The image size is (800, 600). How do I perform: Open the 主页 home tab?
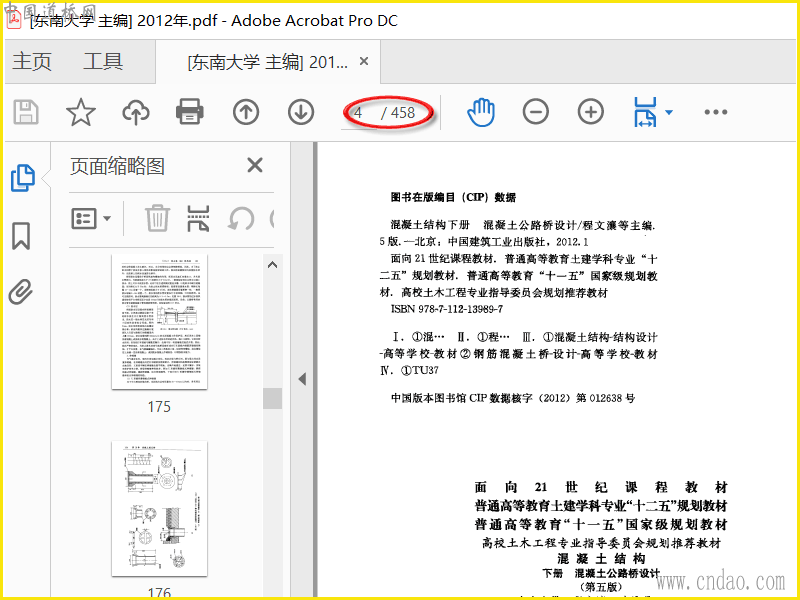pos(32,62)
